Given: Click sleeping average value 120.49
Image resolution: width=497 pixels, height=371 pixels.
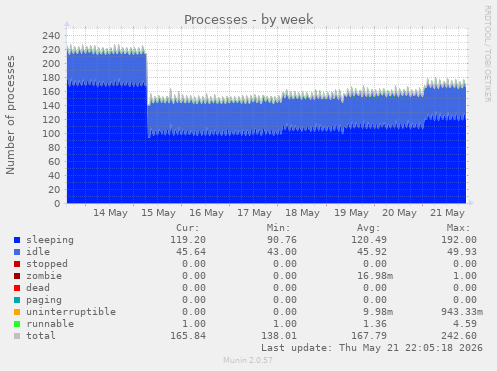Looking at the screenshot, I should [369, 240].
